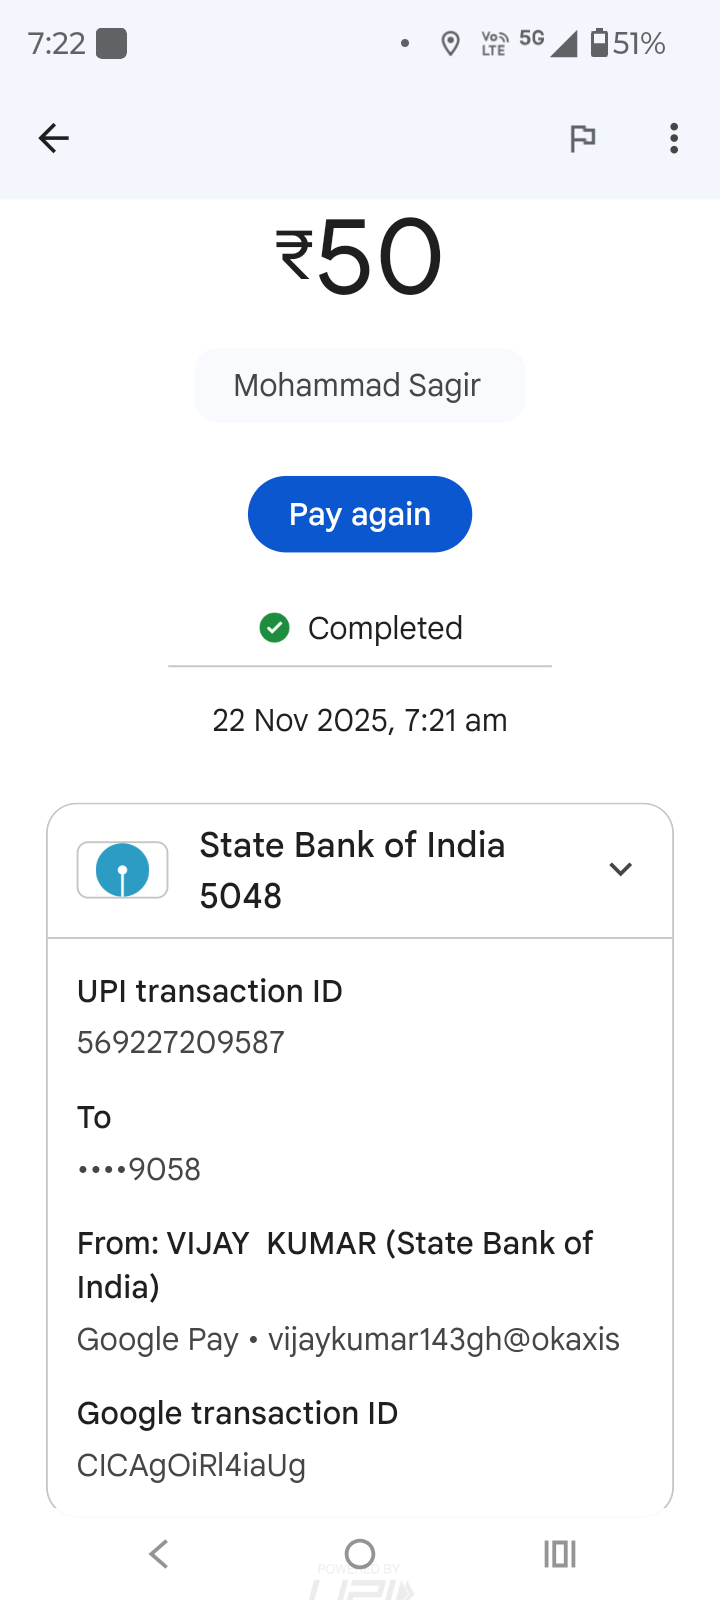720x1600 pixels.
Task: Tap the back arrow in header
Action: coord(54,138)
